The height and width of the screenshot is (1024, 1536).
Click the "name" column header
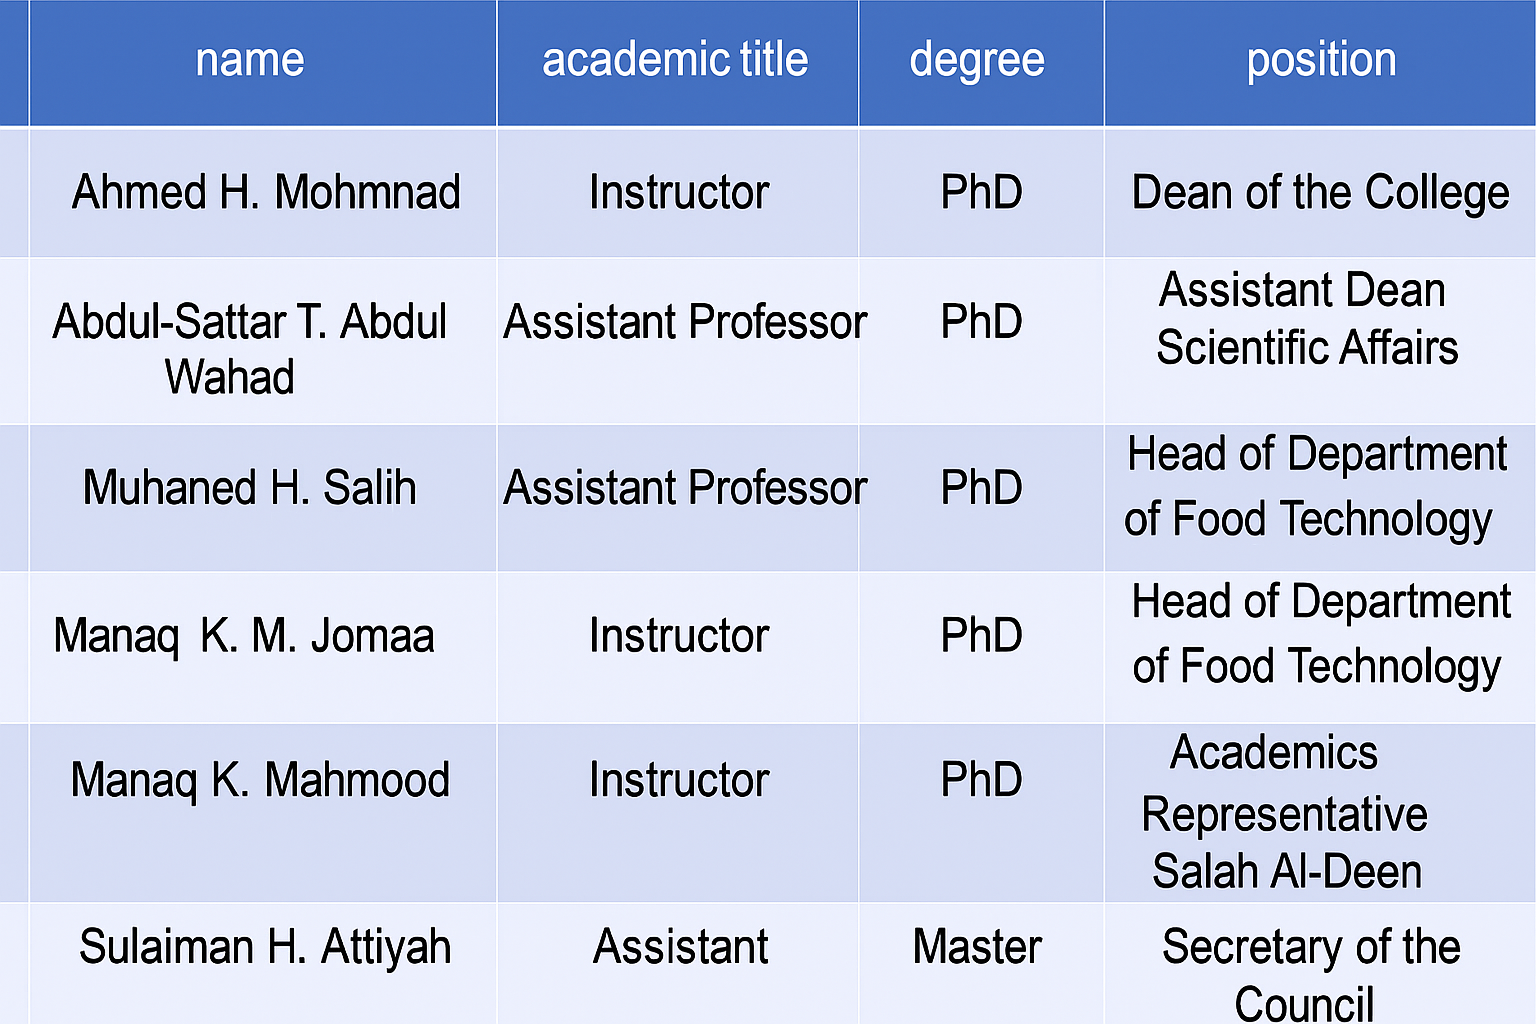point(250,60)
